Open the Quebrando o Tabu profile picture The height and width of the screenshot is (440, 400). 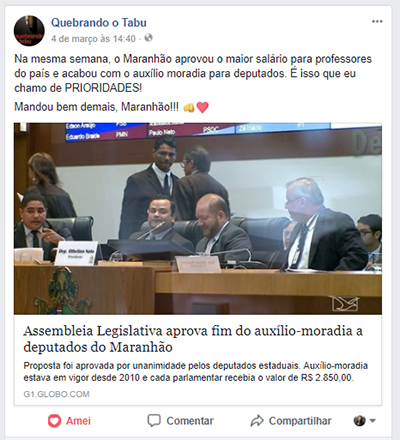tap(29, 31)
